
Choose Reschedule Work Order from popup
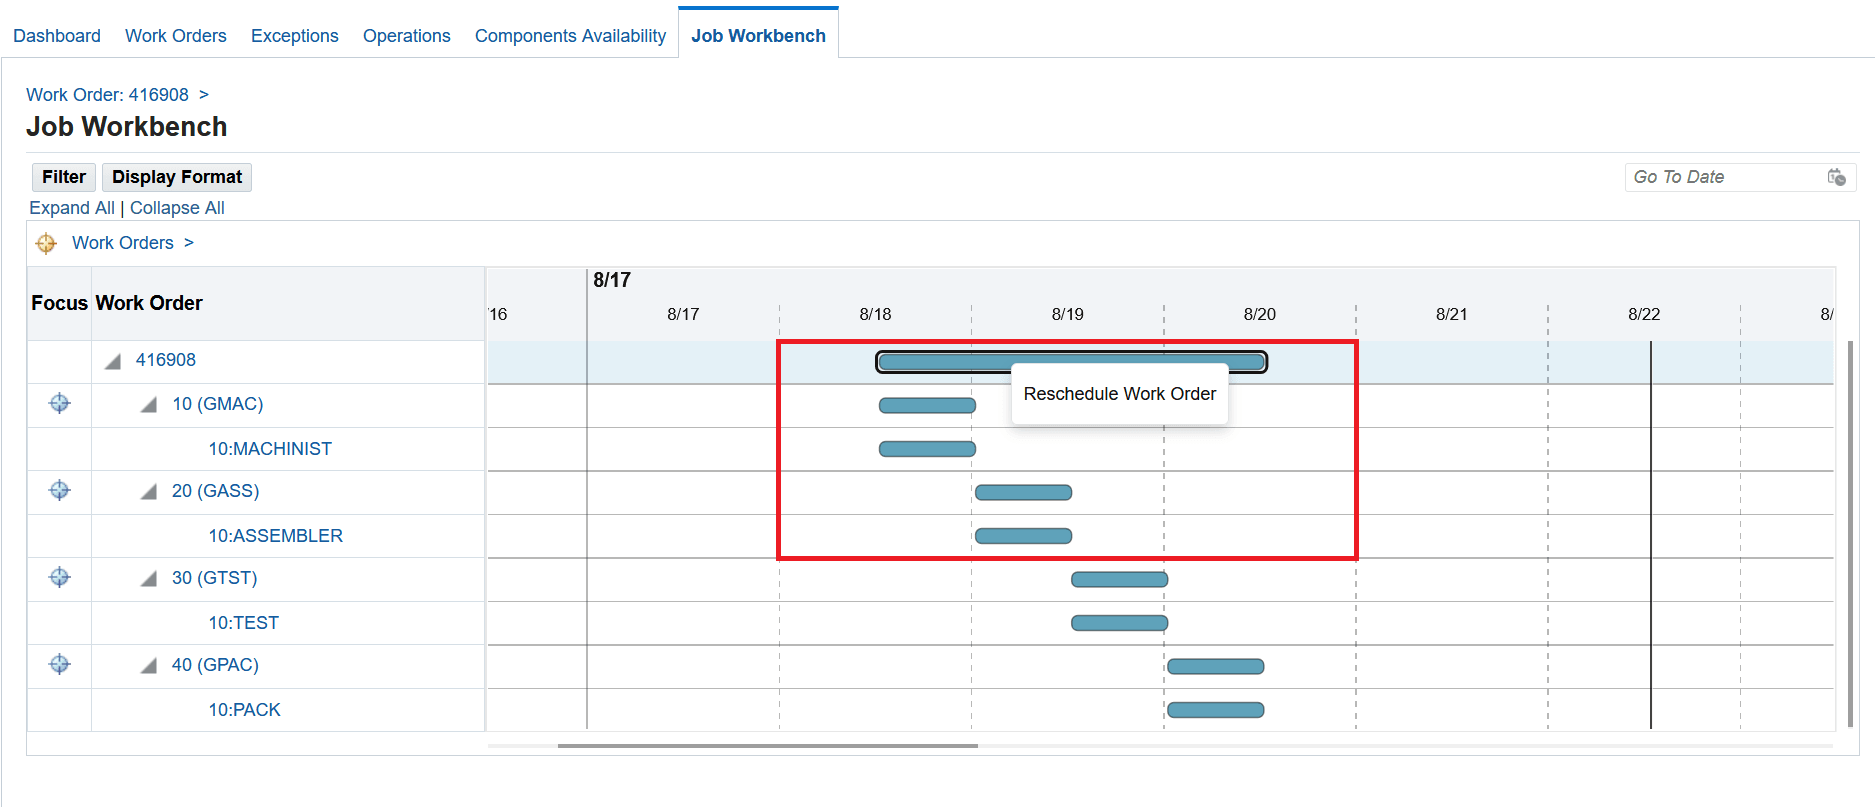click(1120, 394)
